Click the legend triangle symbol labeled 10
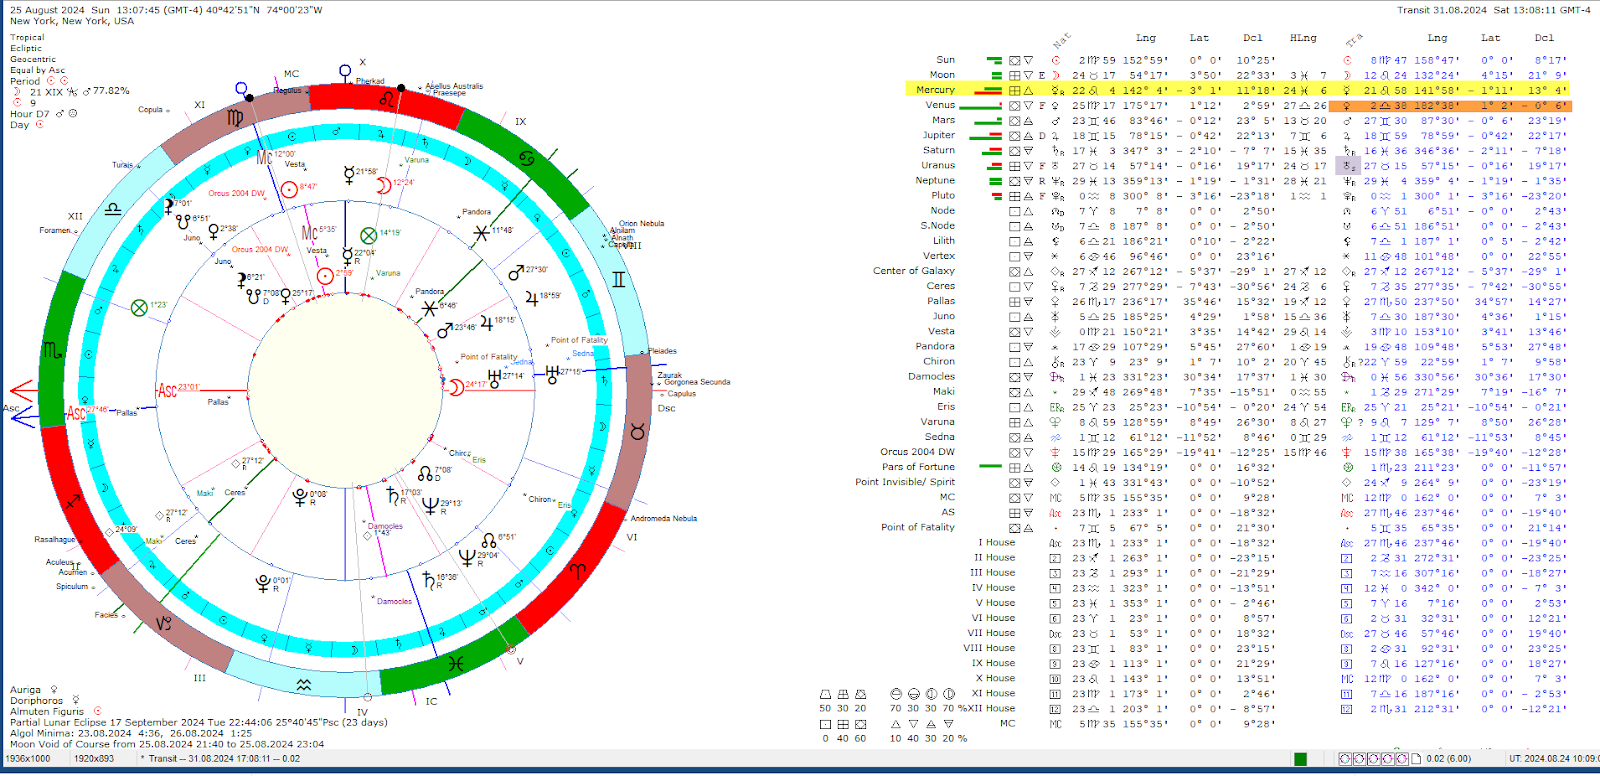This screenshot has width=1600, height=776. coord(895,724)
